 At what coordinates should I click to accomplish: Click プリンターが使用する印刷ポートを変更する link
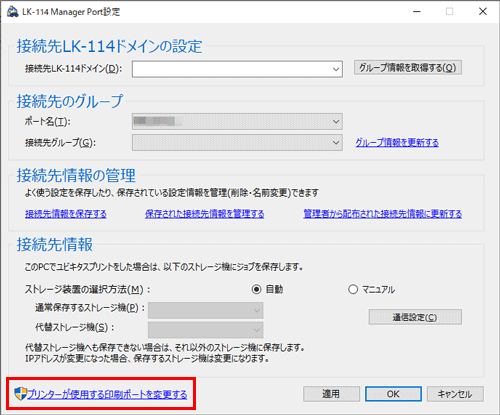click(x=107, y=395)
